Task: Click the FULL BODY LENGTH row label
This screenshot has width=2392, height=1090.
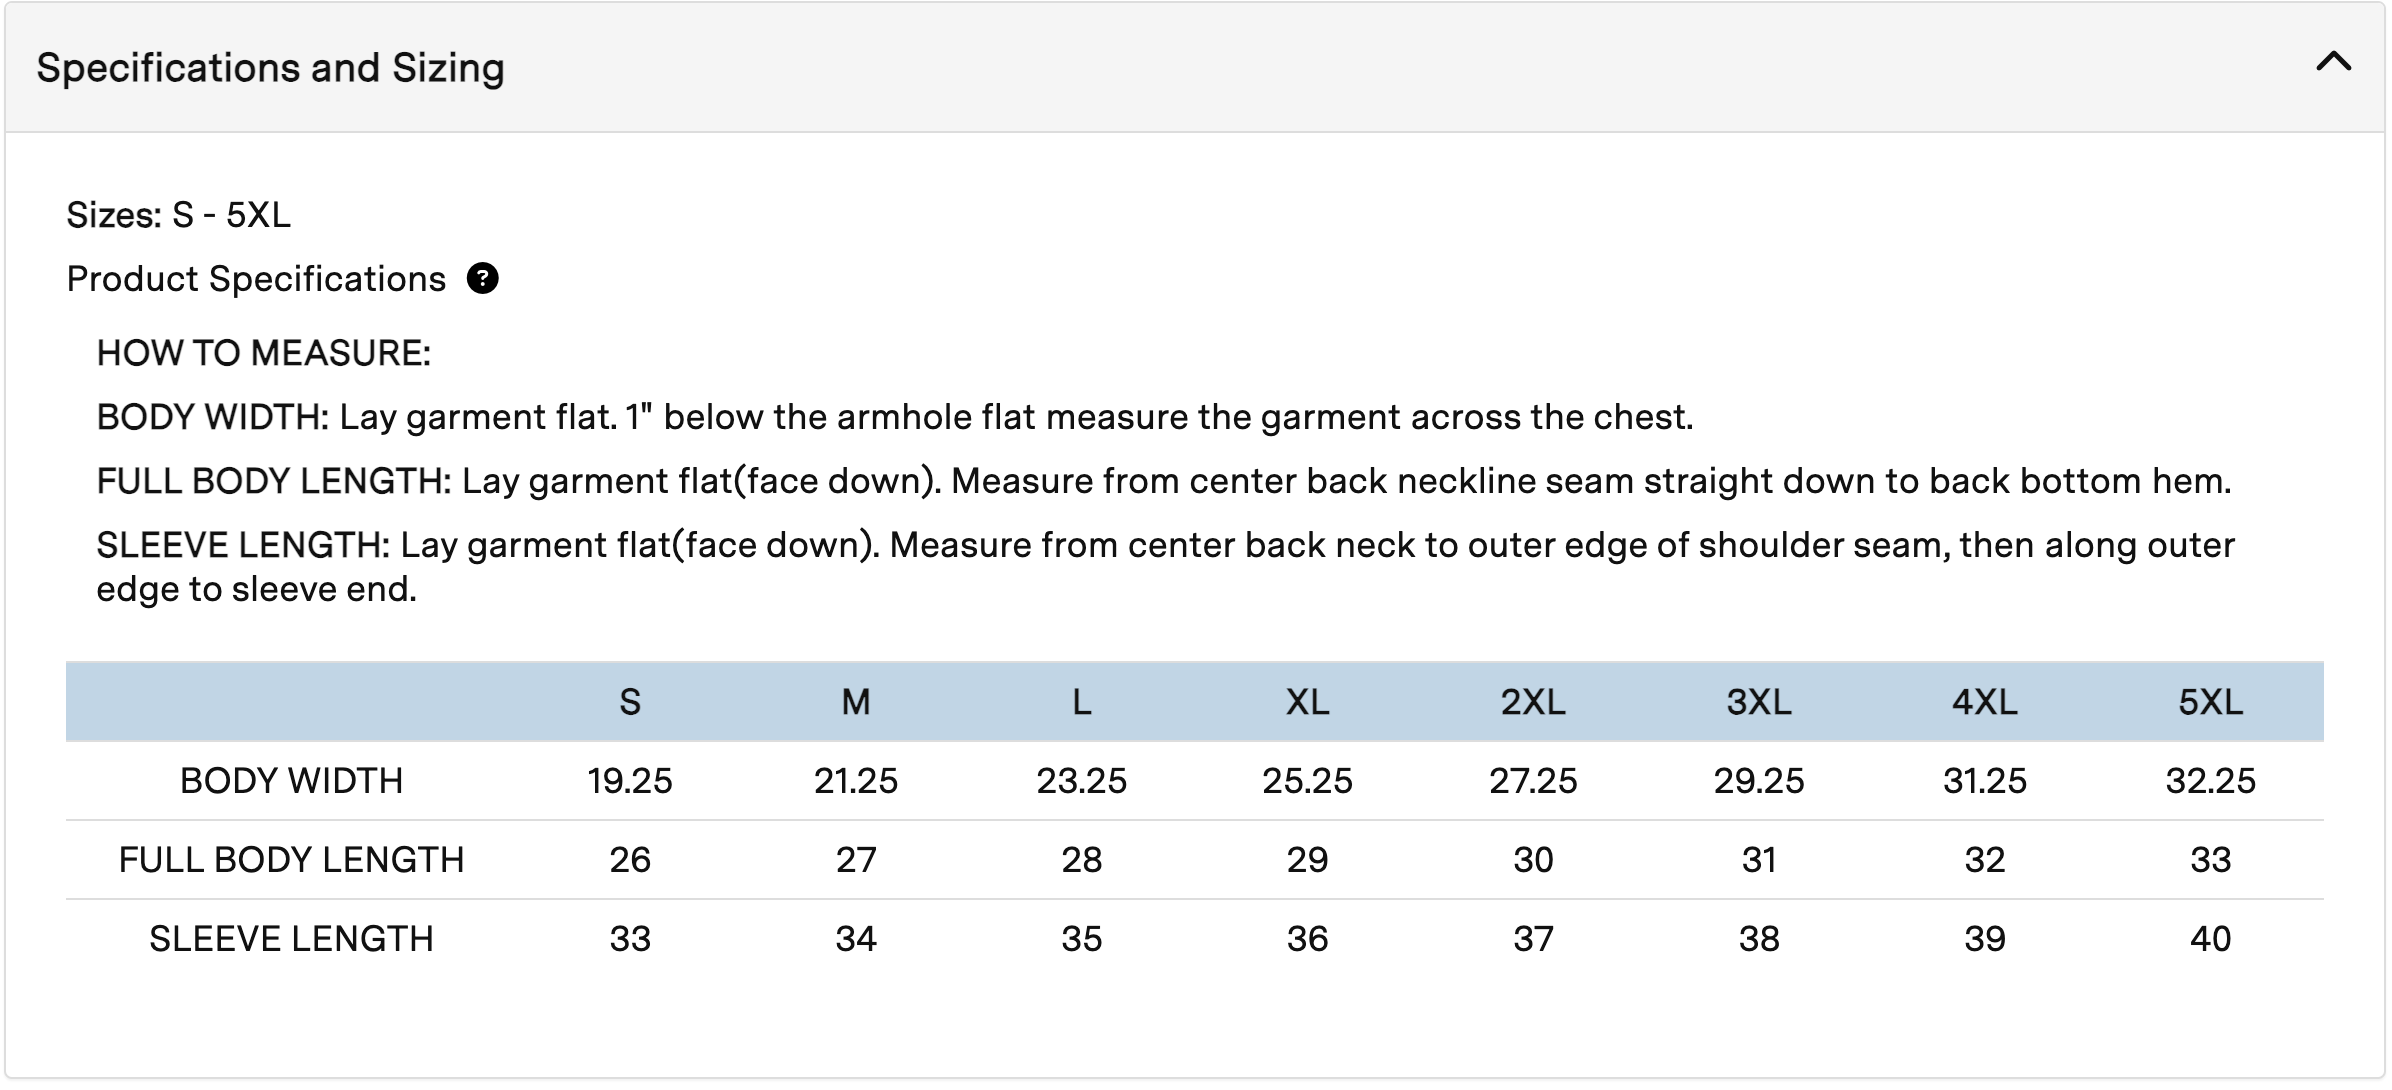Action: [291, 860]
